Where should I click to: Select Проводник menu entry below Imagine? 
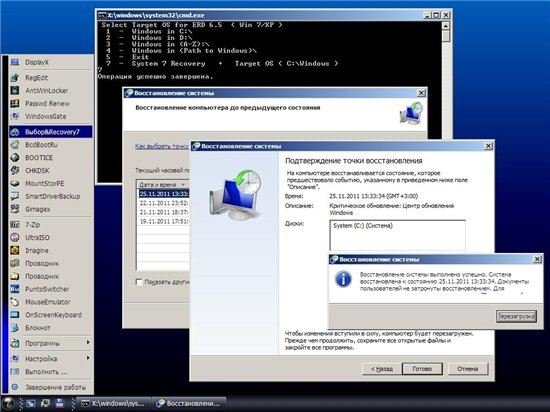(42, 263)
